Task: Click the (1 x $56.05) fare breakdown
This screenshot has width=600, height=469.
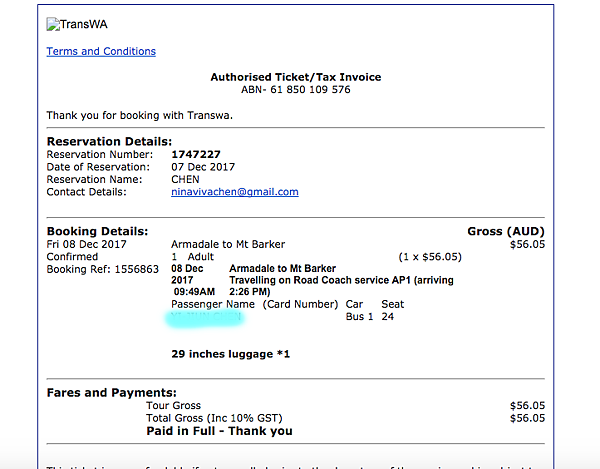Action: coord(430,256)
